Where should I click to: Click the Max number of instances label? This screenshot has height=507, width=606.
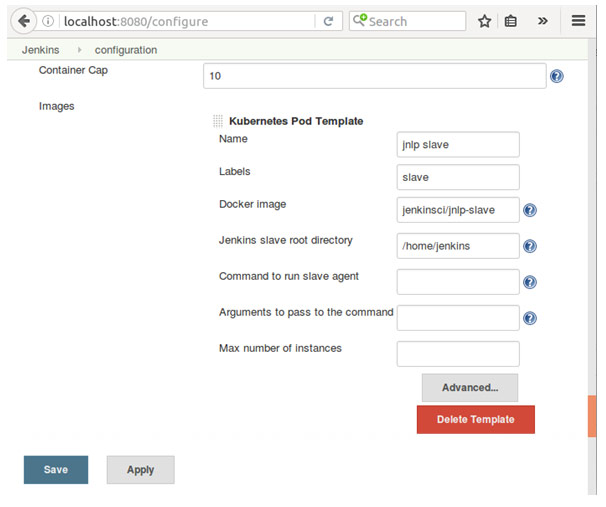(x=280, y=348)
